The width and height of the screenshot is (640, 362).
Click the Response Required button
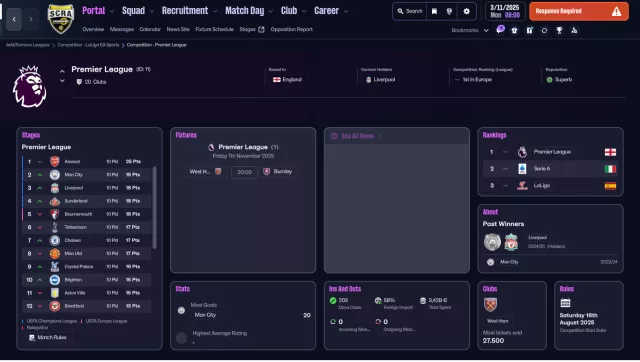[579, 11]
